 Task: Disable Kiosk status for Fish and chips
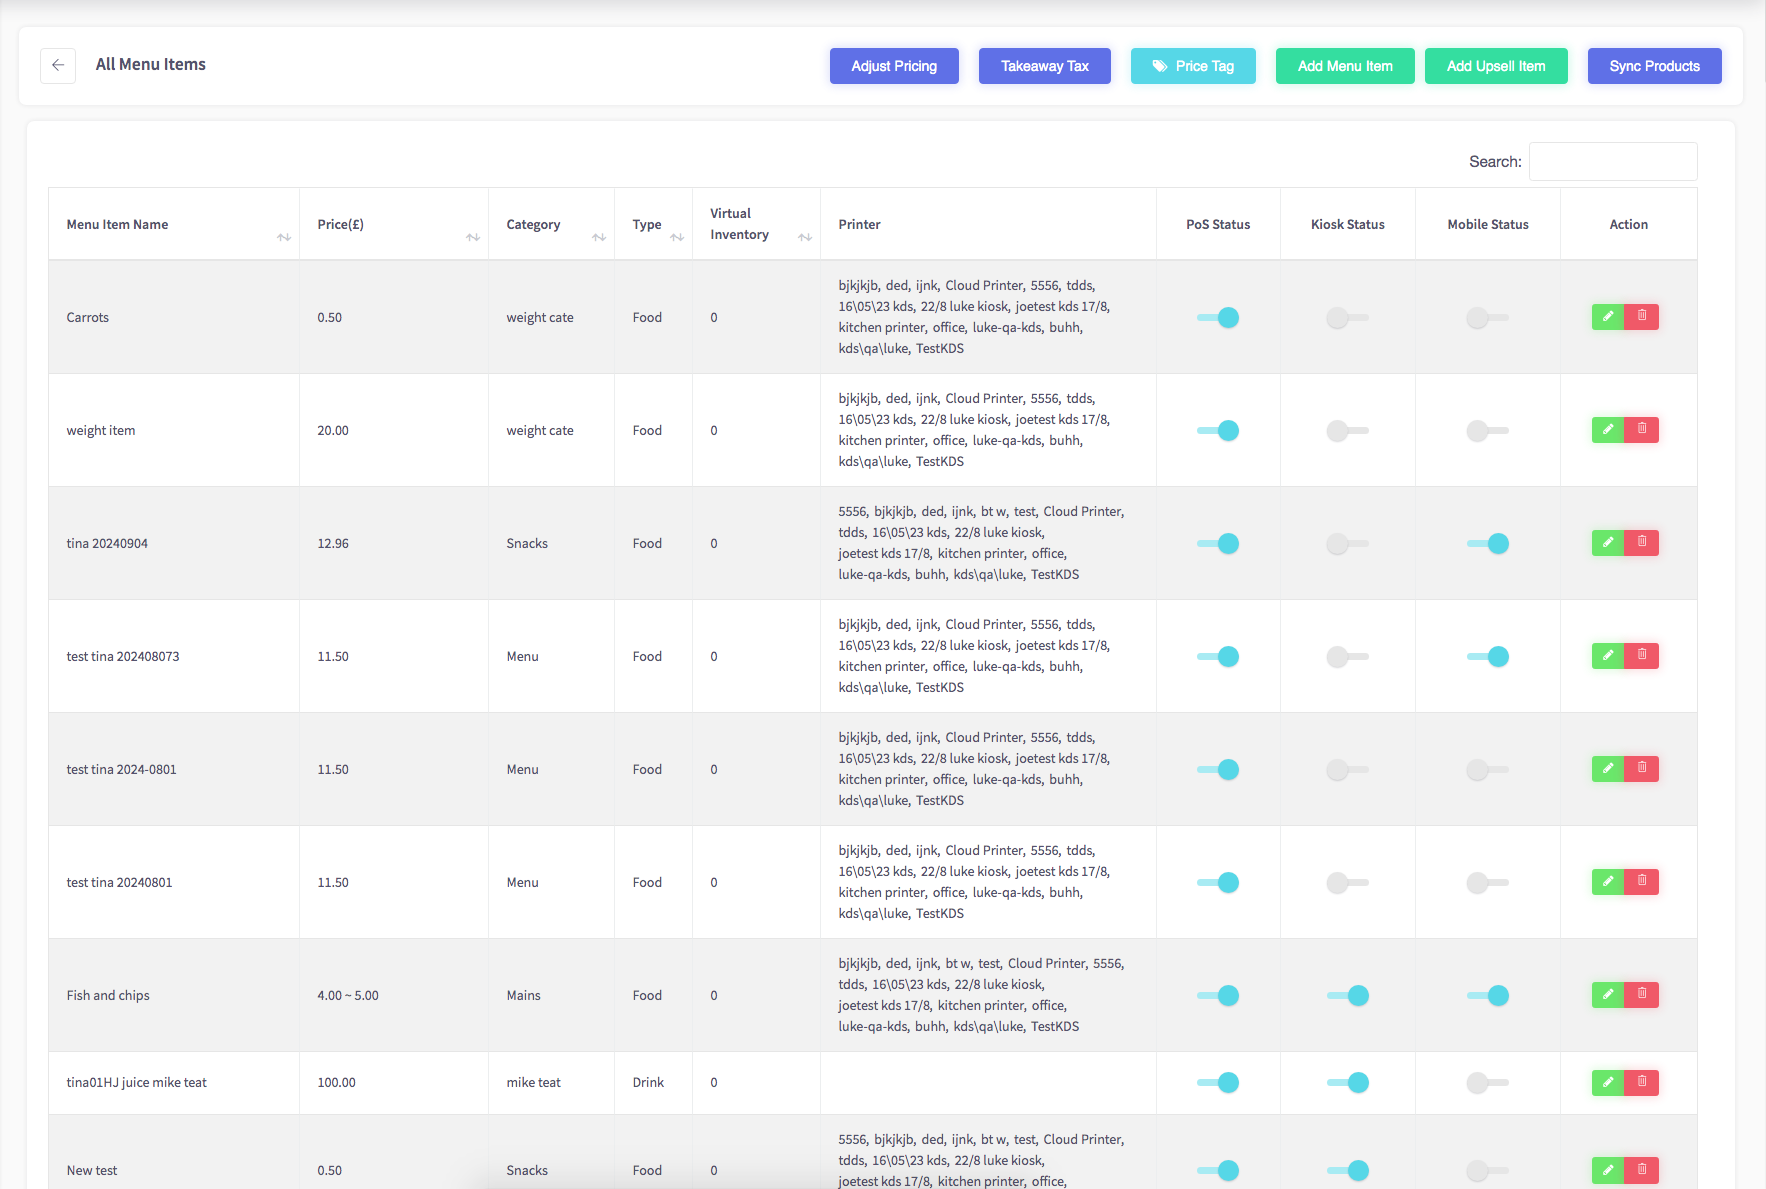click(x=1348, y=995)
